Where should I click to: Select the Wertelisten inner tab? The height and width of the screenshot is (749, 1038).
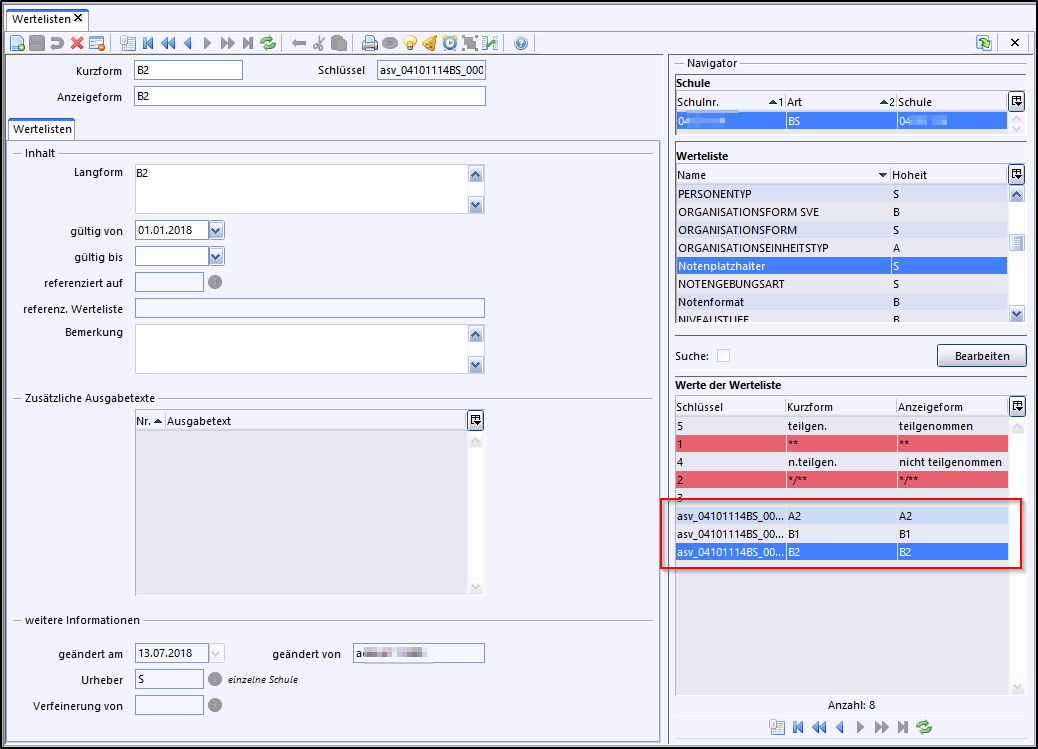pyautogui.click(x=41, y=129)
